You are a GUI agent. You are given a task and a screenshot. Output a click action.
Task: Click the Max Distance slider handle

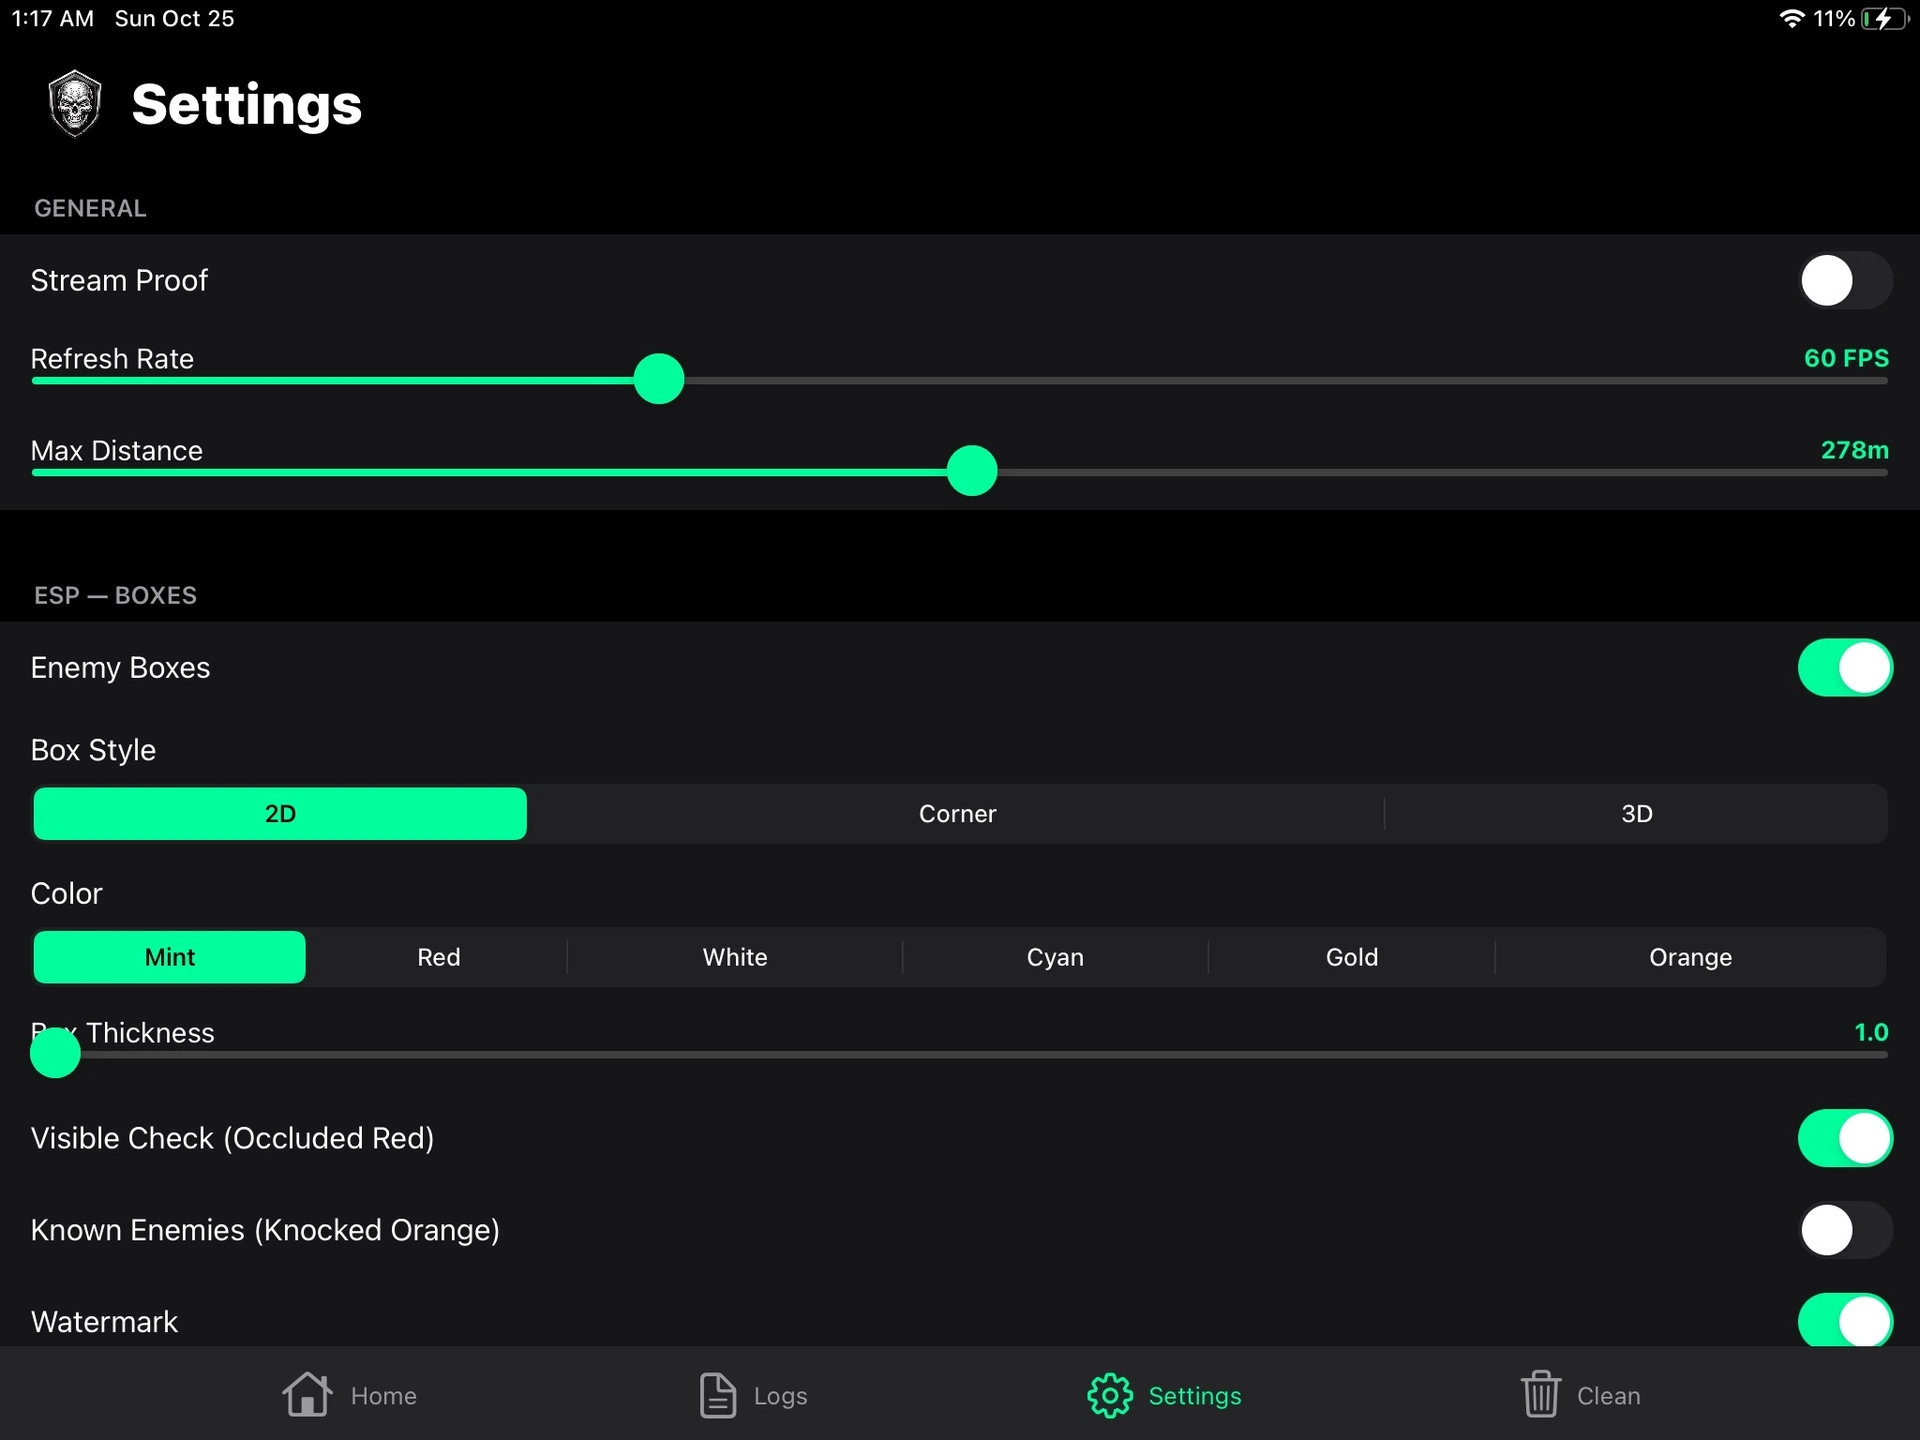[972, 471]
